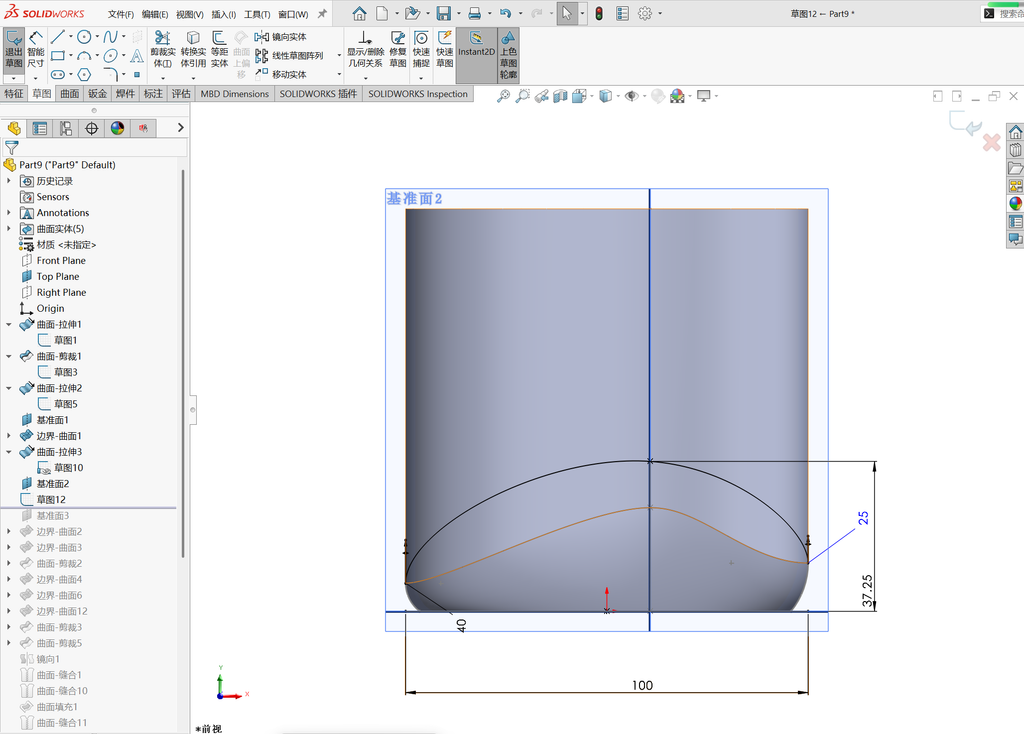Expand manager tabs with the right chevron
Screen dimensions: 1024x734
pyautogui.click(x=181, y=128)
